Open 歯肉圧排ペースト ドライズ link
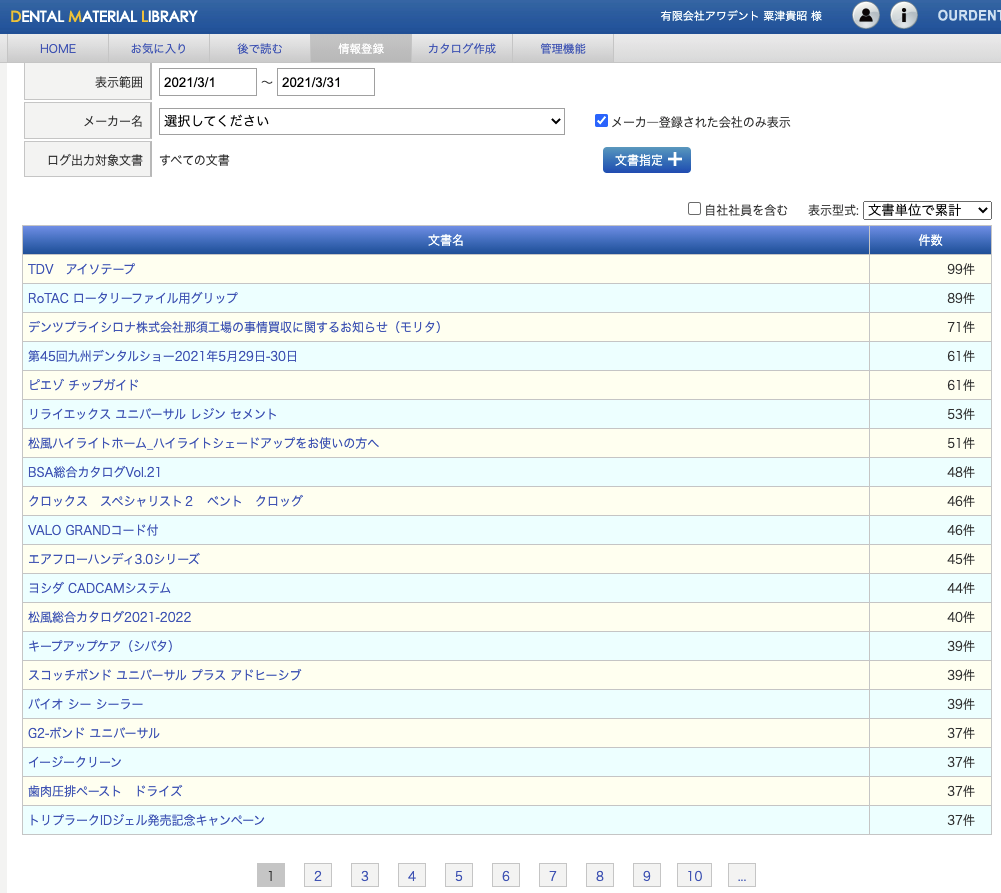The width and height of the screenshot is (1001, 893). [x=105, y=791]
